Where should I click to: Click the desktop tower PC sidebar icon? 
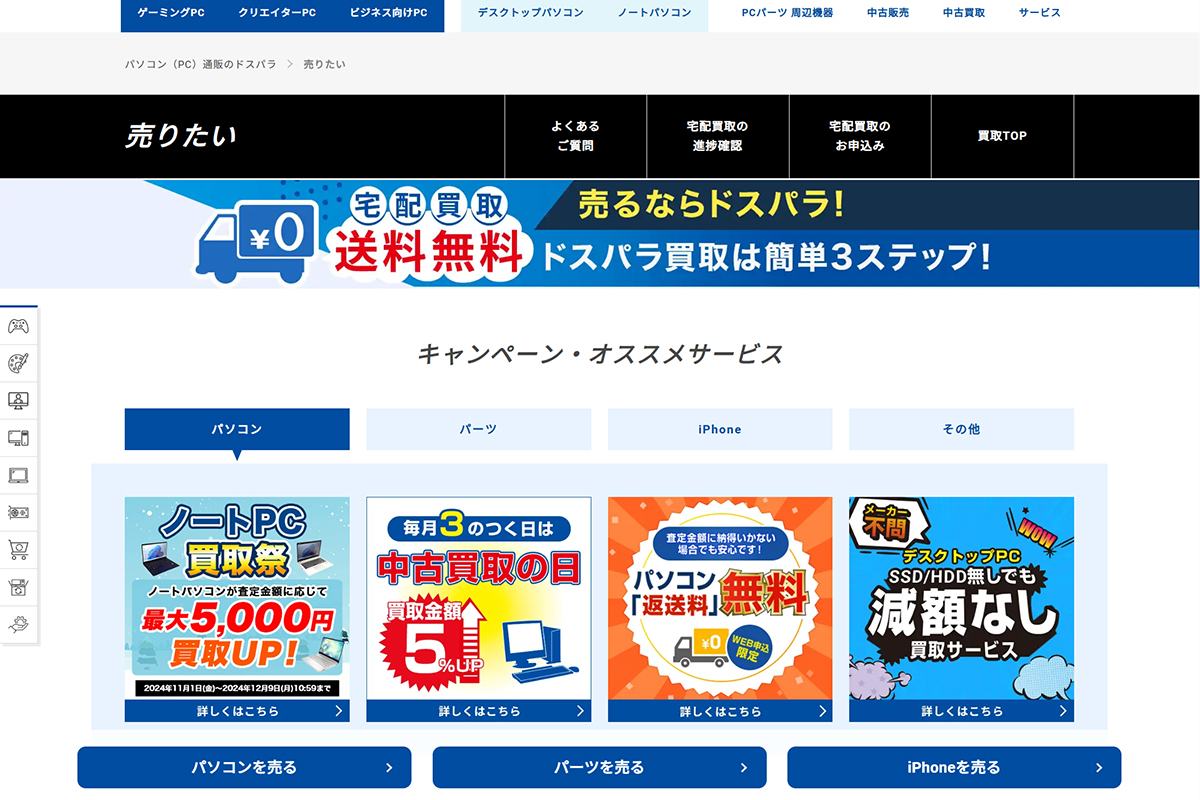click(18, 437)
